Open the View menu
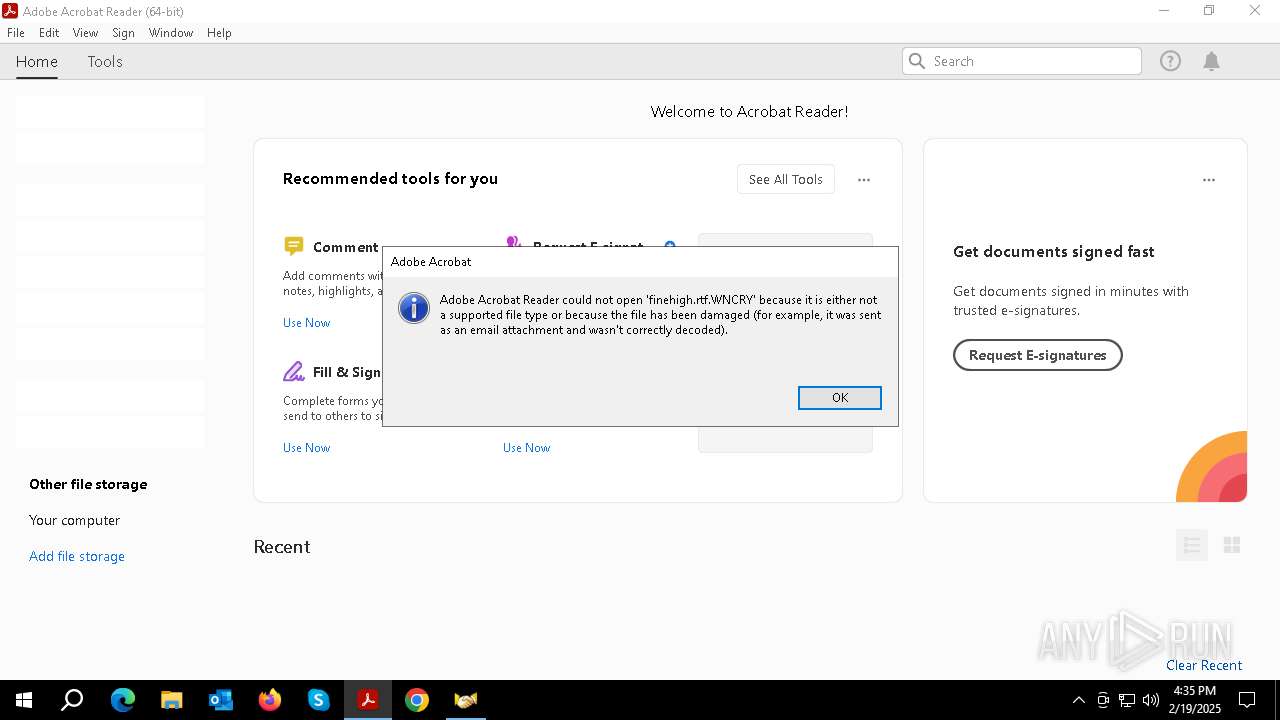Image resolution: width=1280 pixels, height=720 pixels. pyautogui.click(x=85, y=33)
